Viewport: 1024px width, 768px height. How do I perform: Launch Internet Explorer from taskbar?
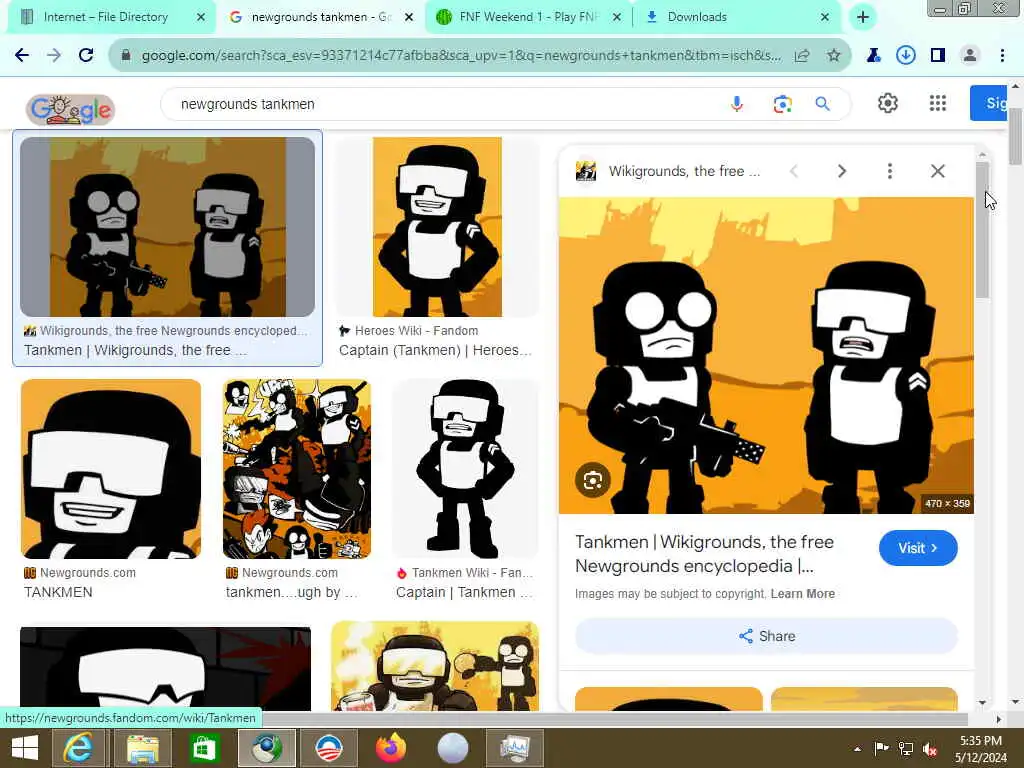[x=78, y=748]
